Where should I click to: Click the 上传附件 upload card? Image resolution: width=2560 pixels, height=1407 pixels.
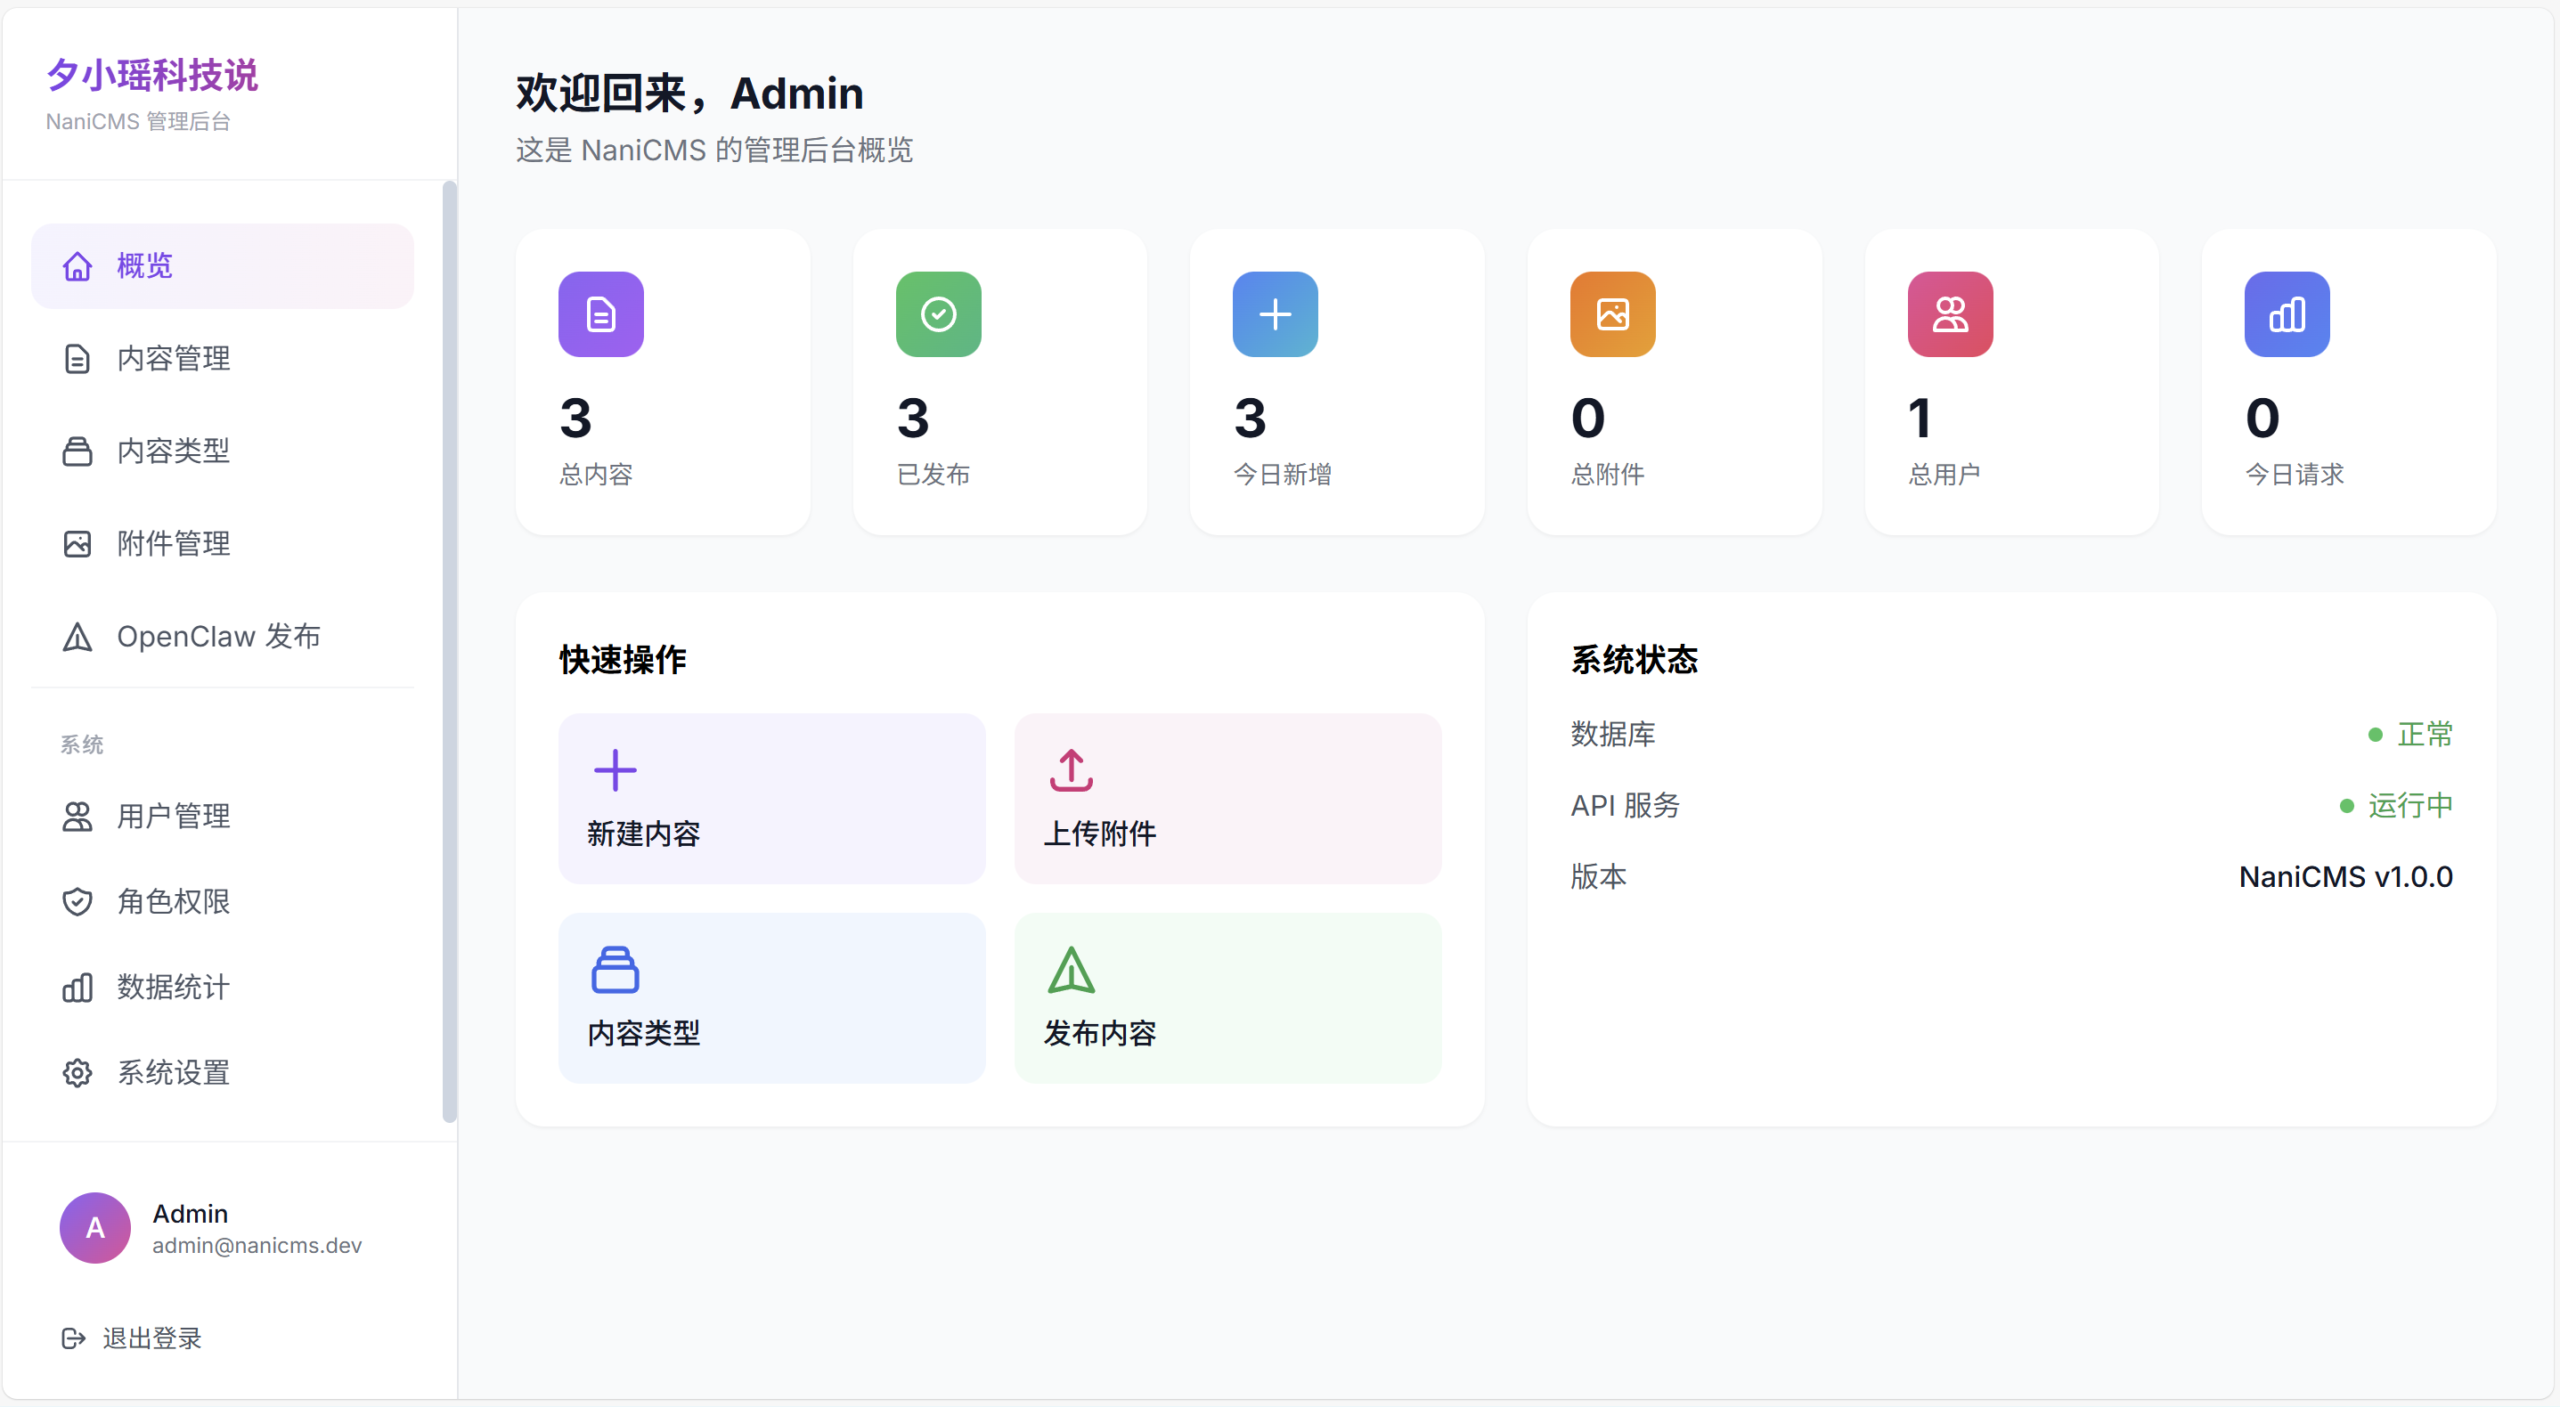(1227, 799)
